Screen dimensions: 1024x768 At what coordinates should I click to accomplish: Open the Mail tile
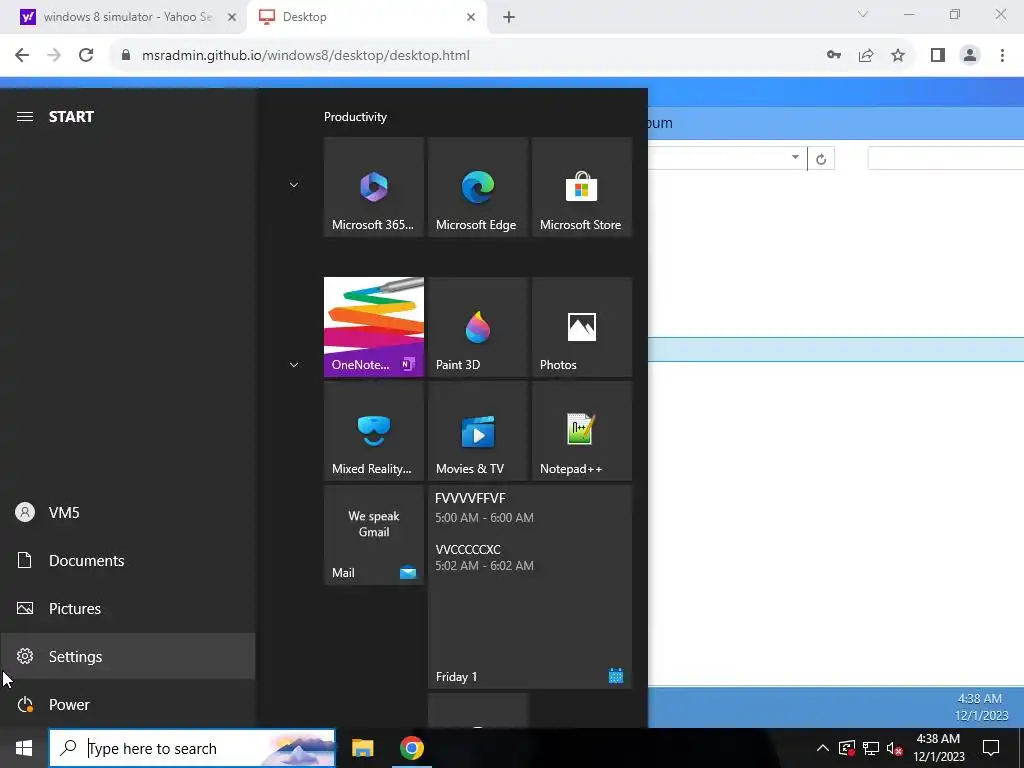pyautogui.click(x=374, y=535)
